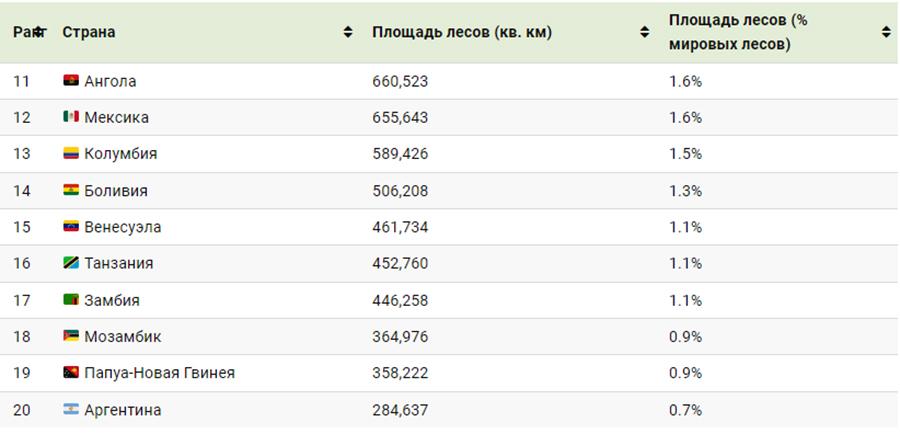This screenshot has height=434, width=900.
Task: Select the Папуа-Новая Гвинея country name
Action: [160, 373]
